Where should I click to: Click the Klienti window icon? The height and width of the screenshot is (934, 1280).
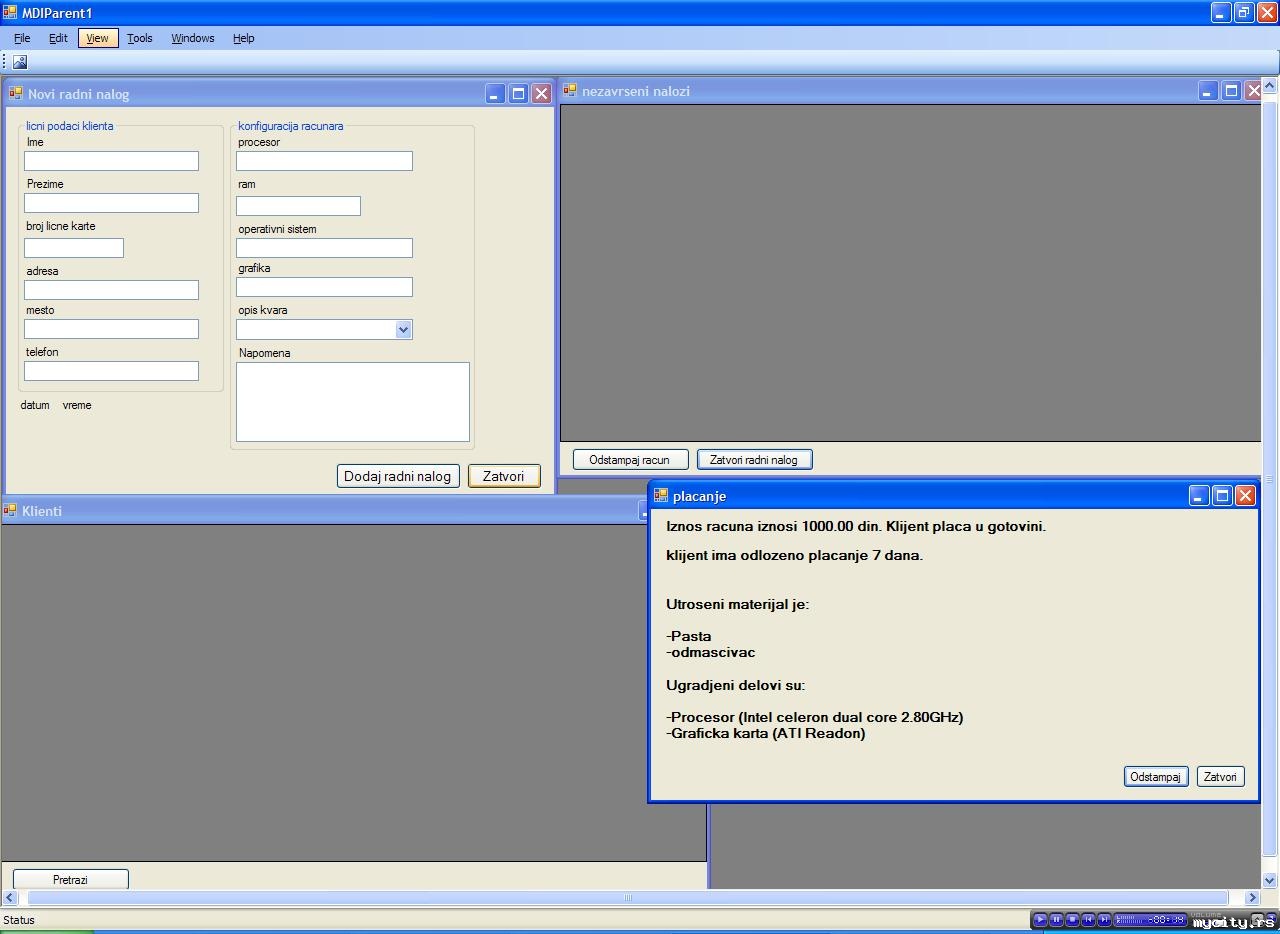tap(10, 510)
